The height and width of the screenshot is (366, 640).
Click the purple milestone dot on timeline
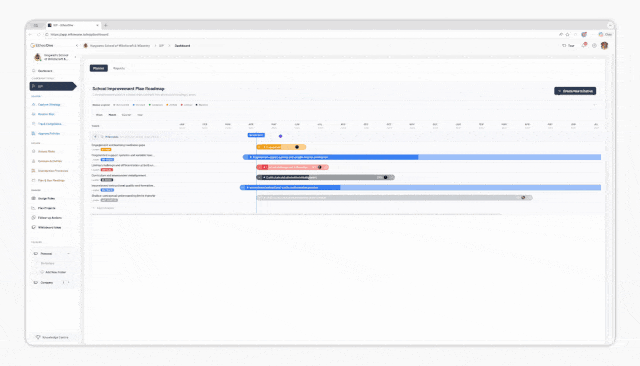pyautogui.click(x=280, y=136)
